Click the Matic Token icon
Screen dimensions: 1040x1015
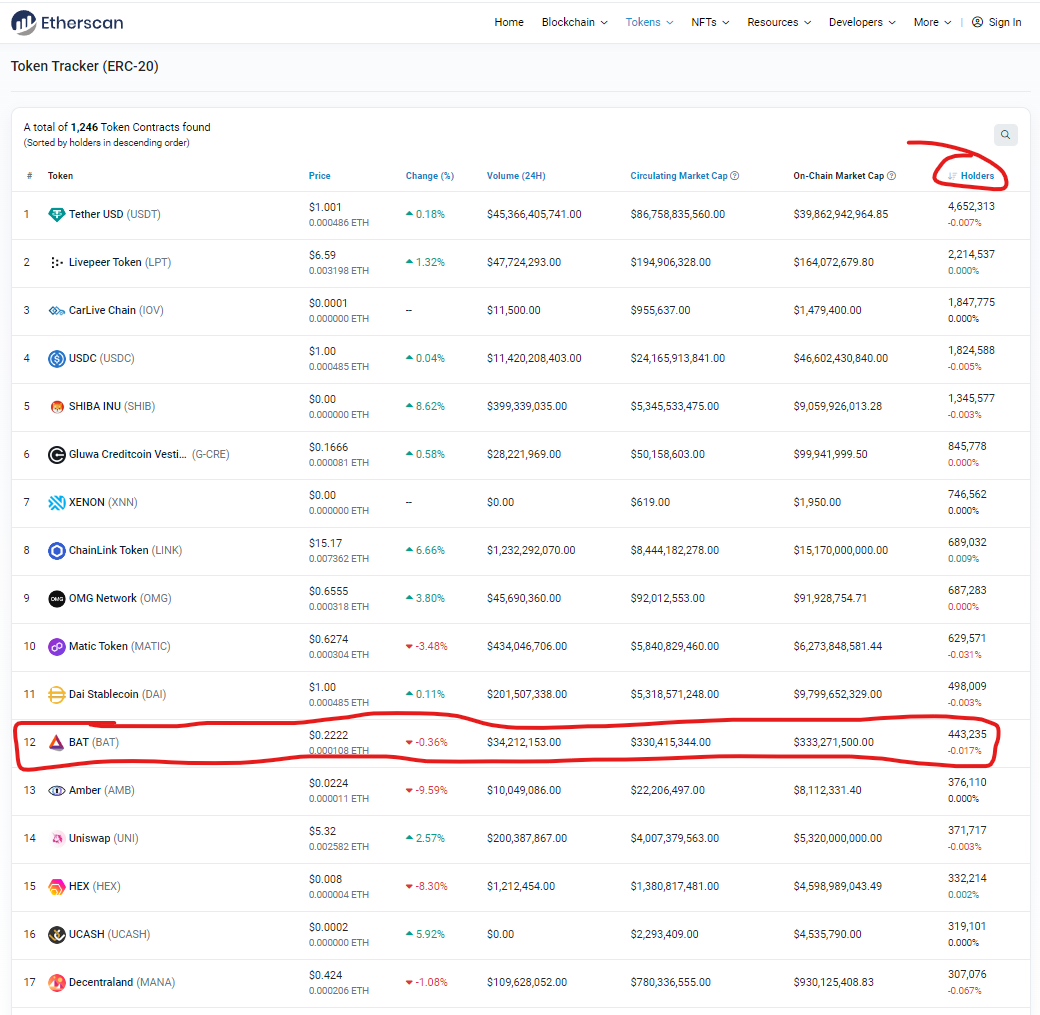pos(57,646)
